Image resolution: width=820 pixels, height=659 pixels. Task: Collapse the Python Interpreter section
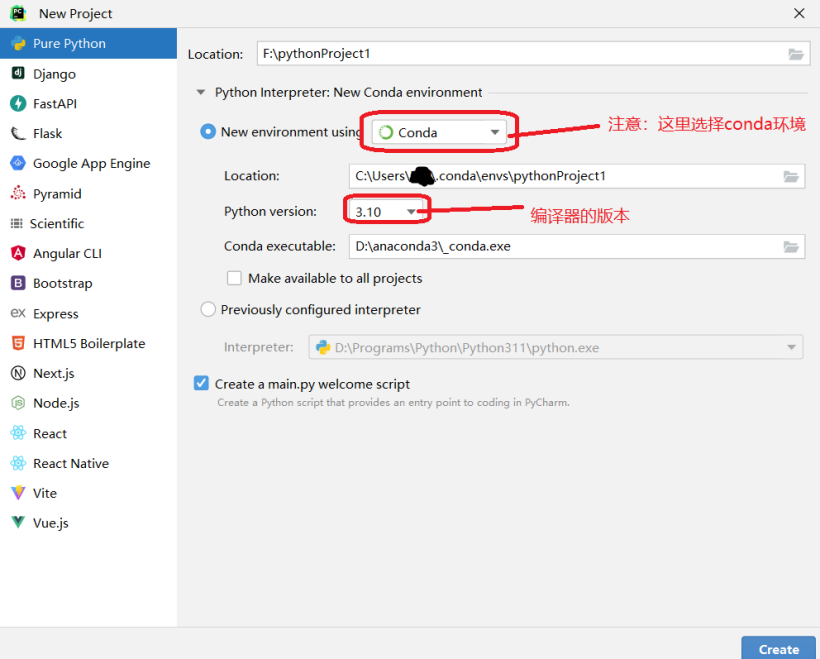pos(203,93)
